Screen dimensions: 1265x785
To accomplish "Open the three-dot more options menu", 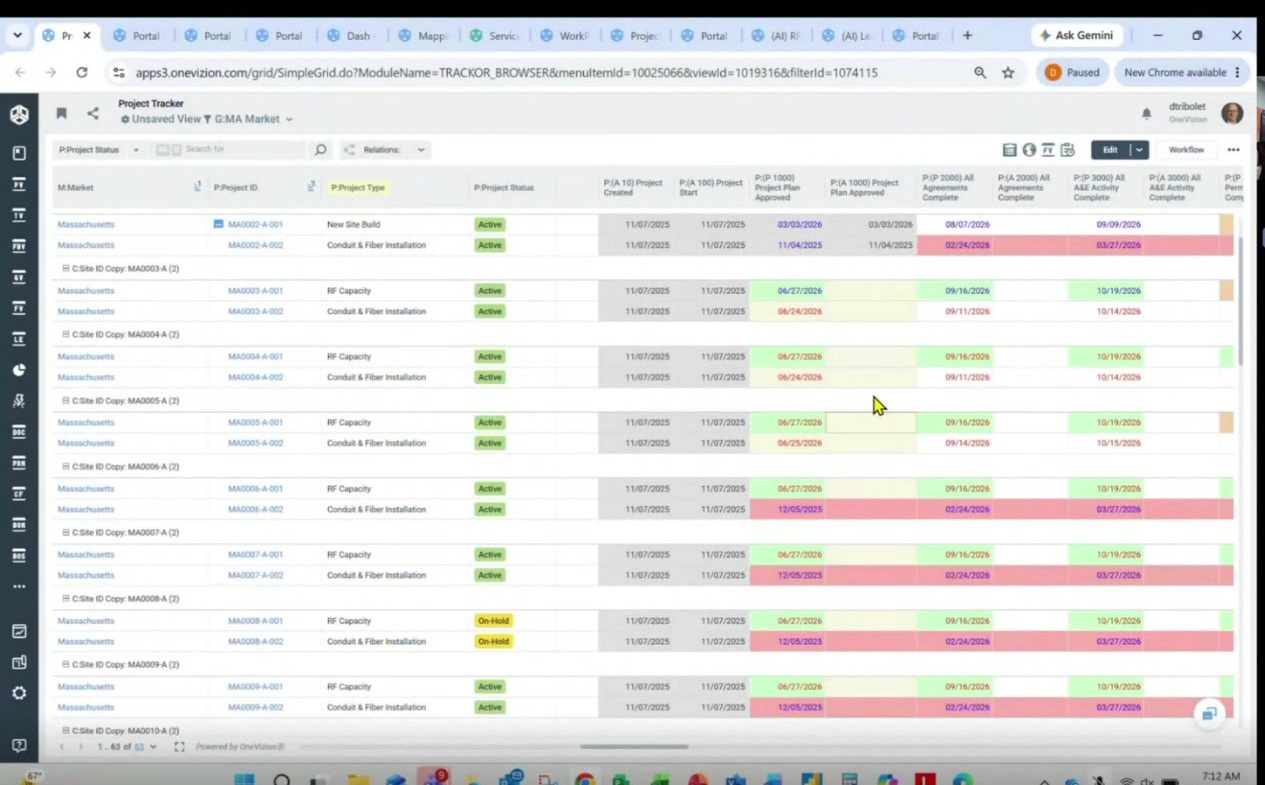I will pos(1234,150).
